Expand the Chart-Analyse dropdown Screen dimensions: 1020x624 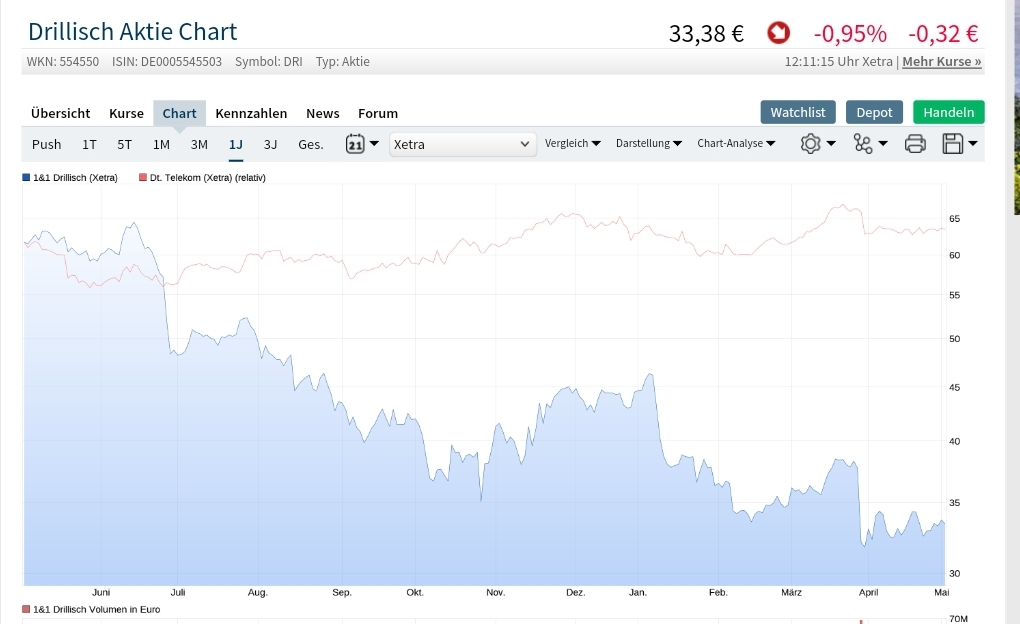point(737,144)
